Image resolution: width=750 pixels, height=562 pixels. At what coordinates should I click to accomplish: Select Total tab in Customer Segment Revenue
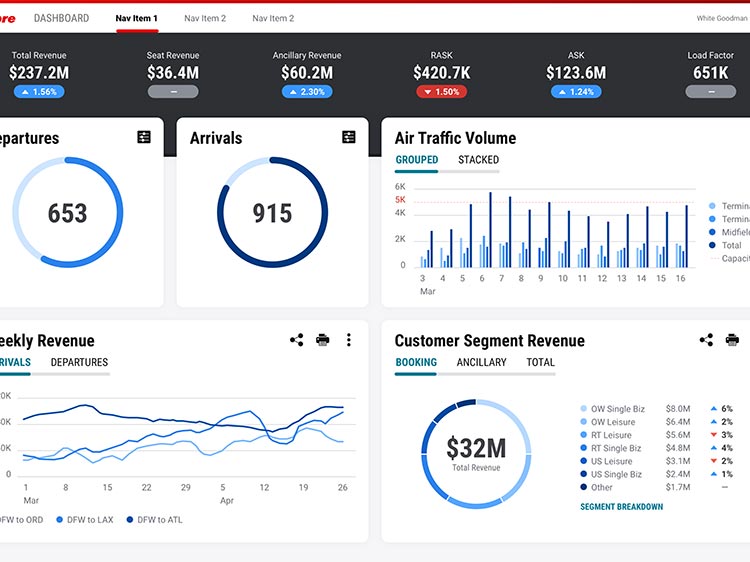click(x=540, y=362)
